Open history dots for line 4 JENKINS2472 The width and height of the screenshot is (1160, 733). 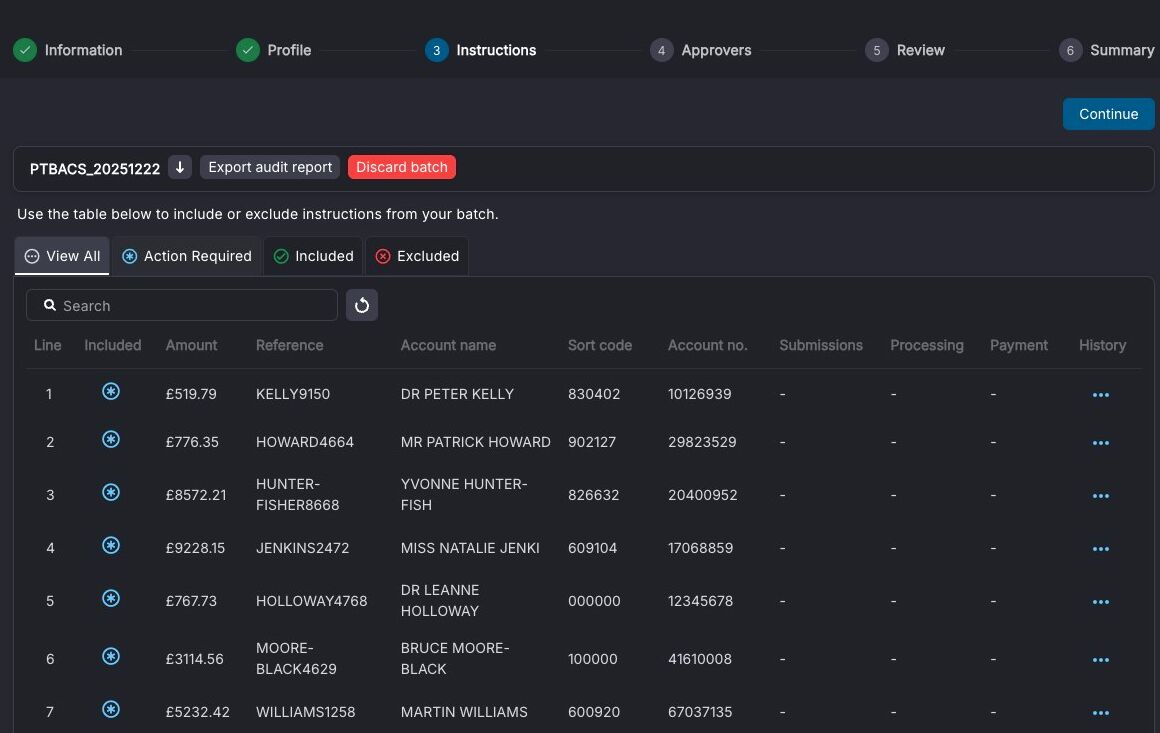1101,549
